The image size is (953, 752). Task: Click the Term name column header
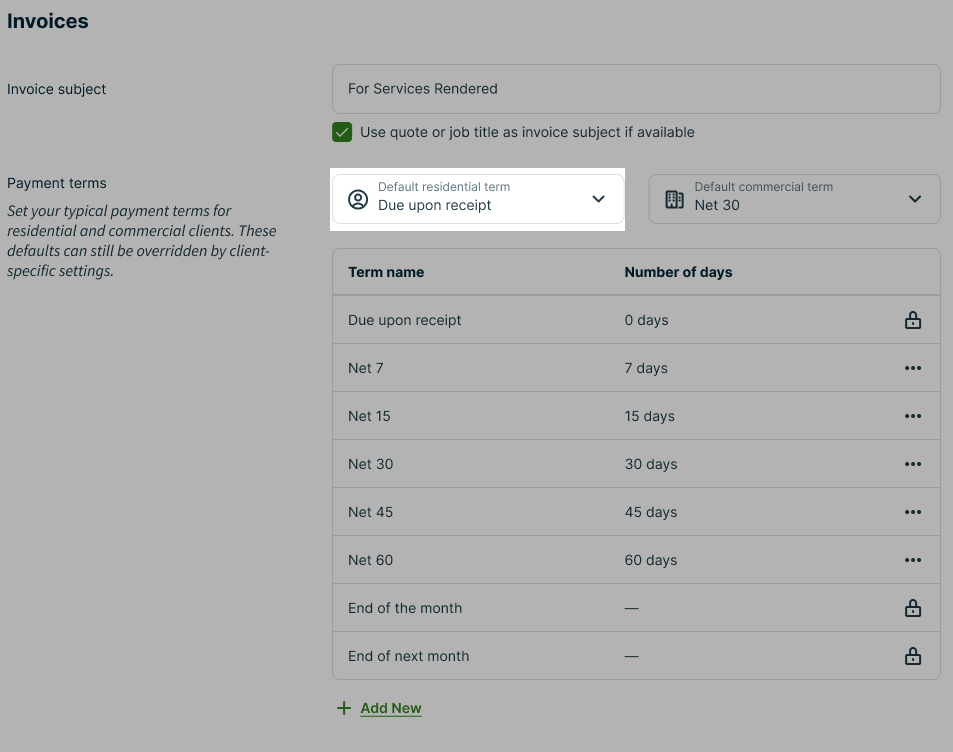(386, 272)
